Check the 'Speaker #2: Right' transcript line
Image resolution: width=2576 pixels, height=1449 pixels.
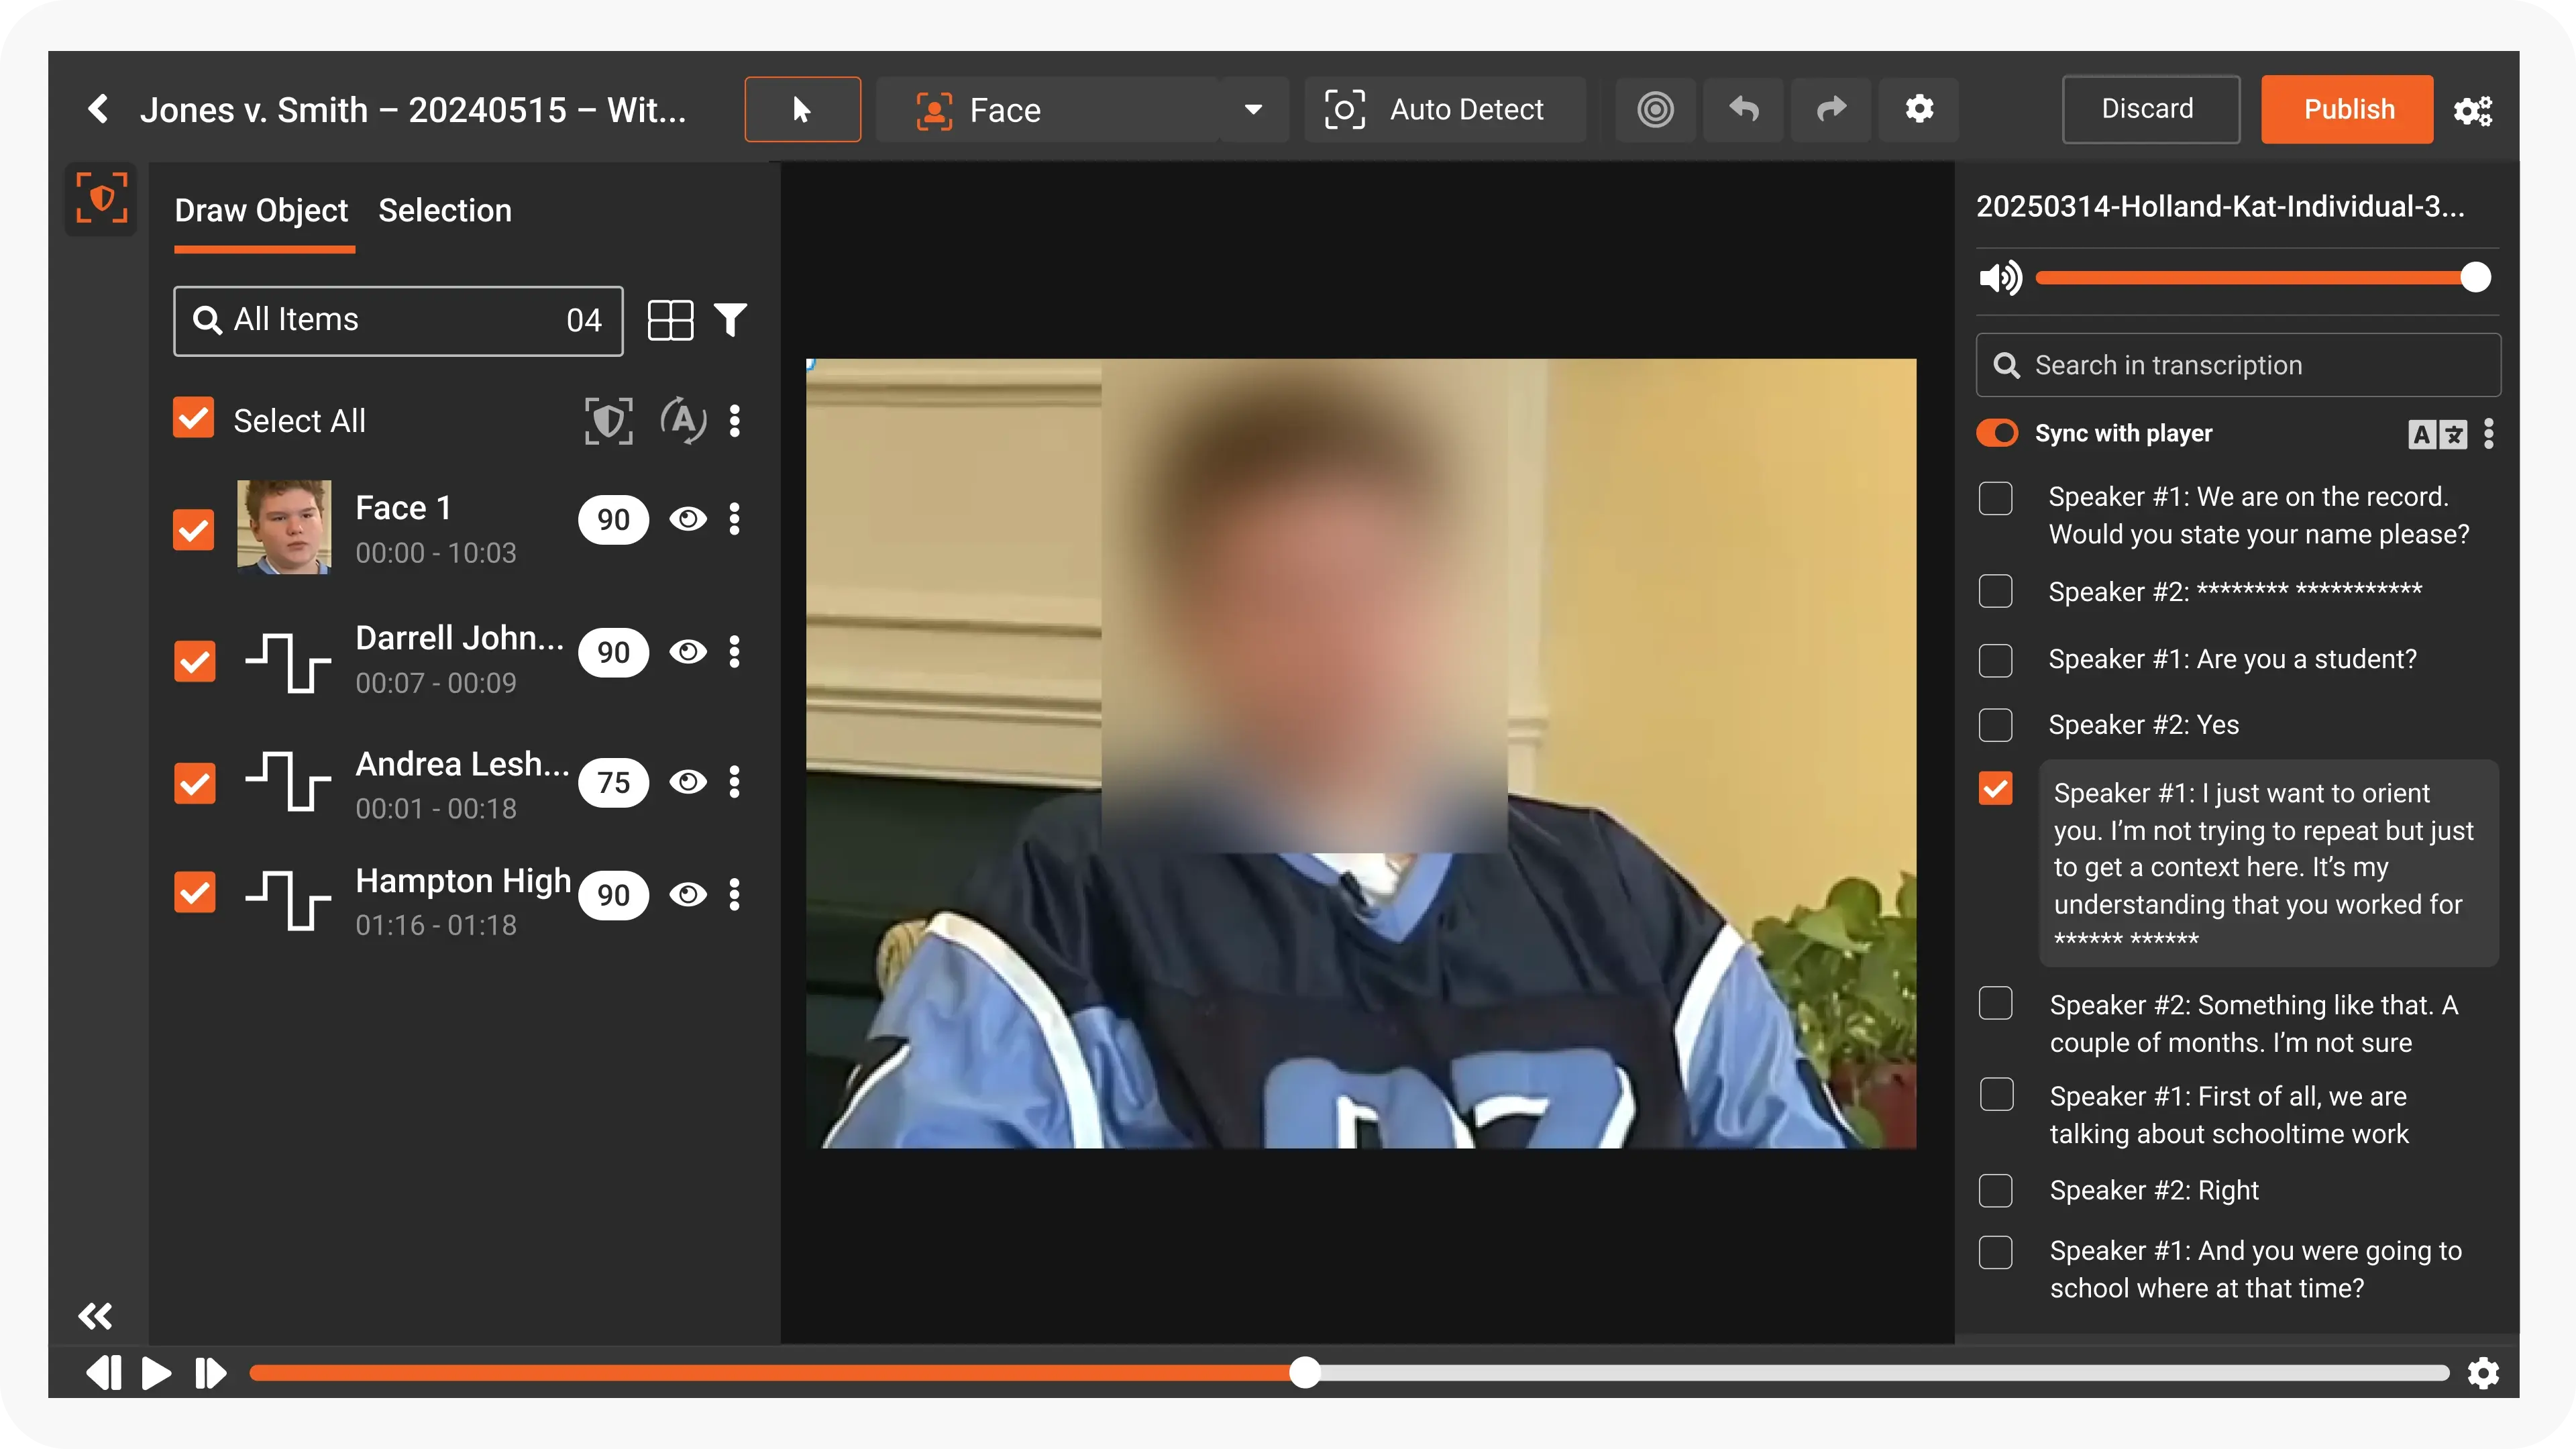click(1995, 1191)
